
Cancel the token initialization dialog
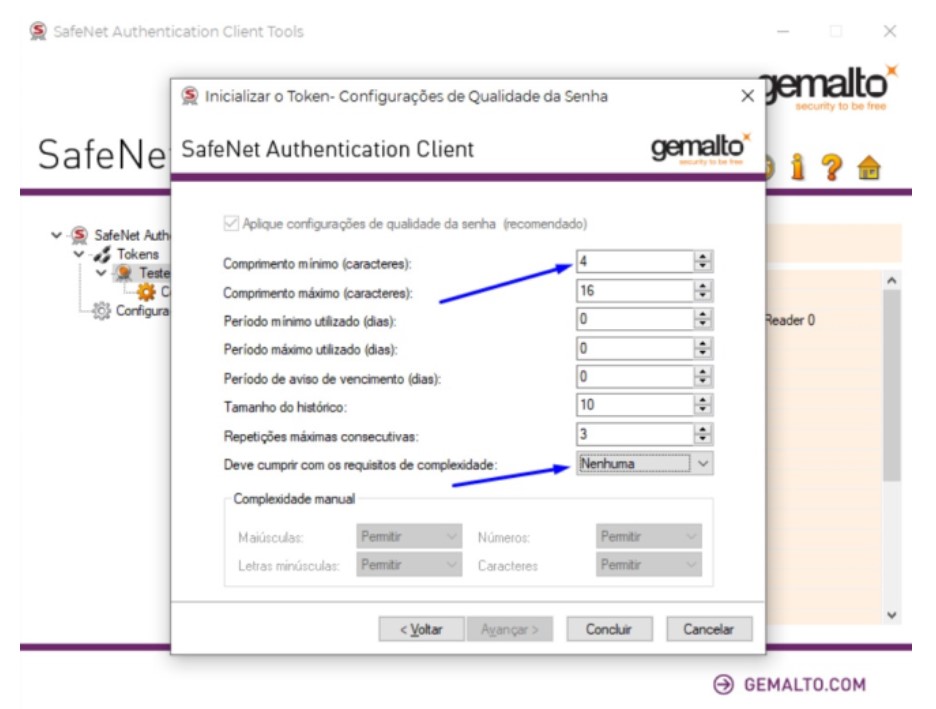point(709,629)
